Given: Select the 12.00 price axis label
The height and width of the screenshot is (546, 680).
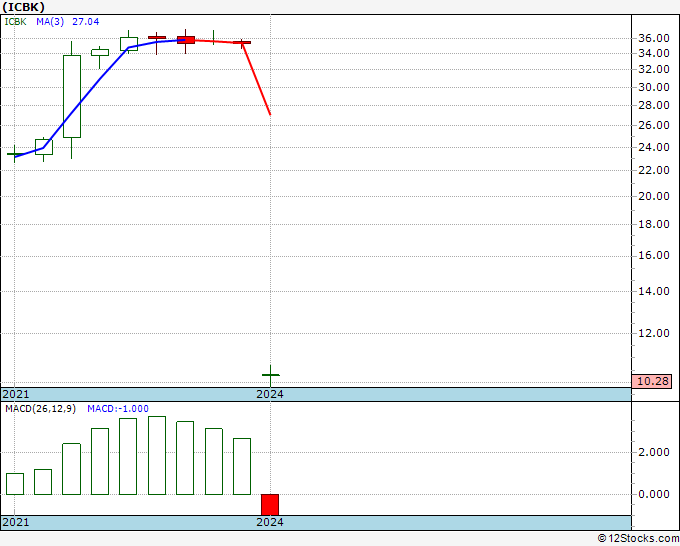Looking at the screenshot, I should coord(654,333).
